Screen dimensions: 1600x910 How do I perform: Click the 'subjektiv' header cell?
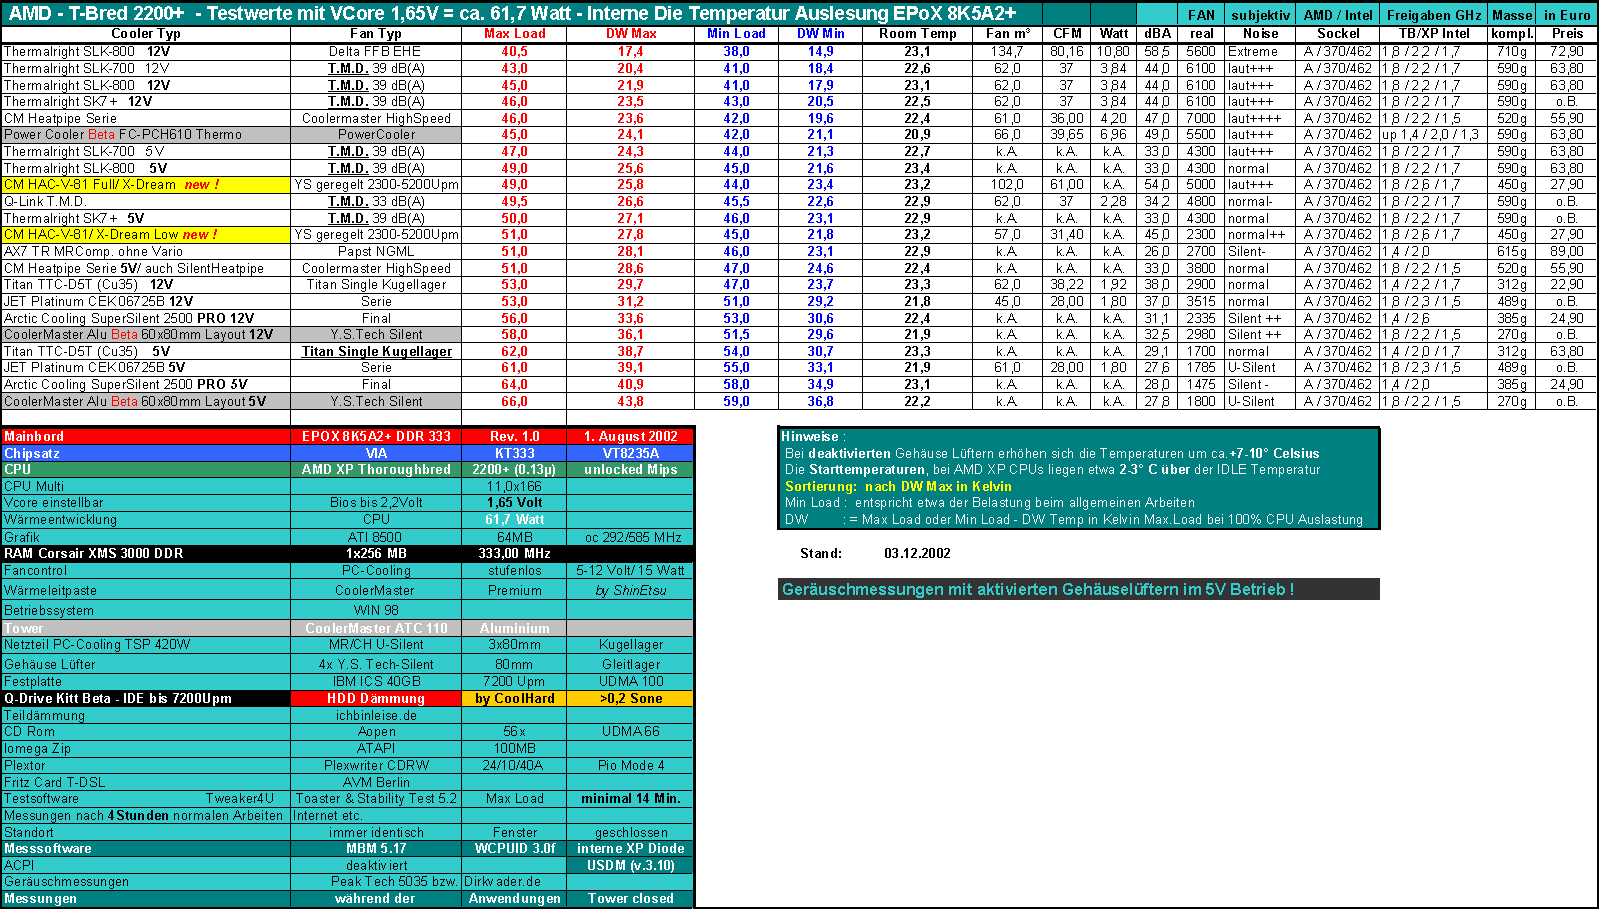1260,15
